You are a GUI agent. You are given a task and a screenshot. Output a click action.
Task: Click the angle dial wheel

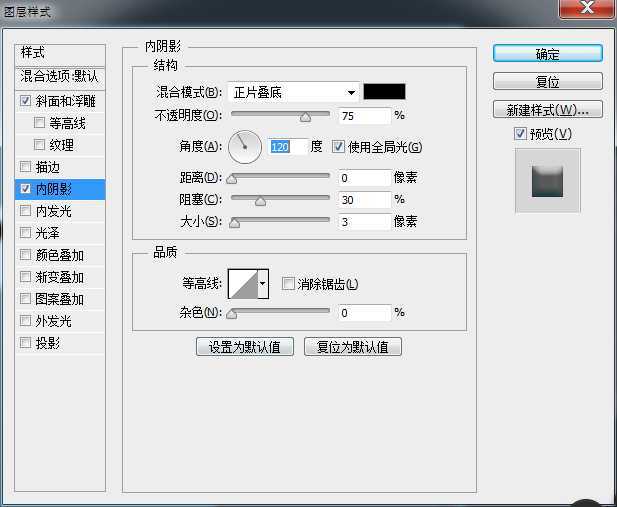click(x=244, y=147)
